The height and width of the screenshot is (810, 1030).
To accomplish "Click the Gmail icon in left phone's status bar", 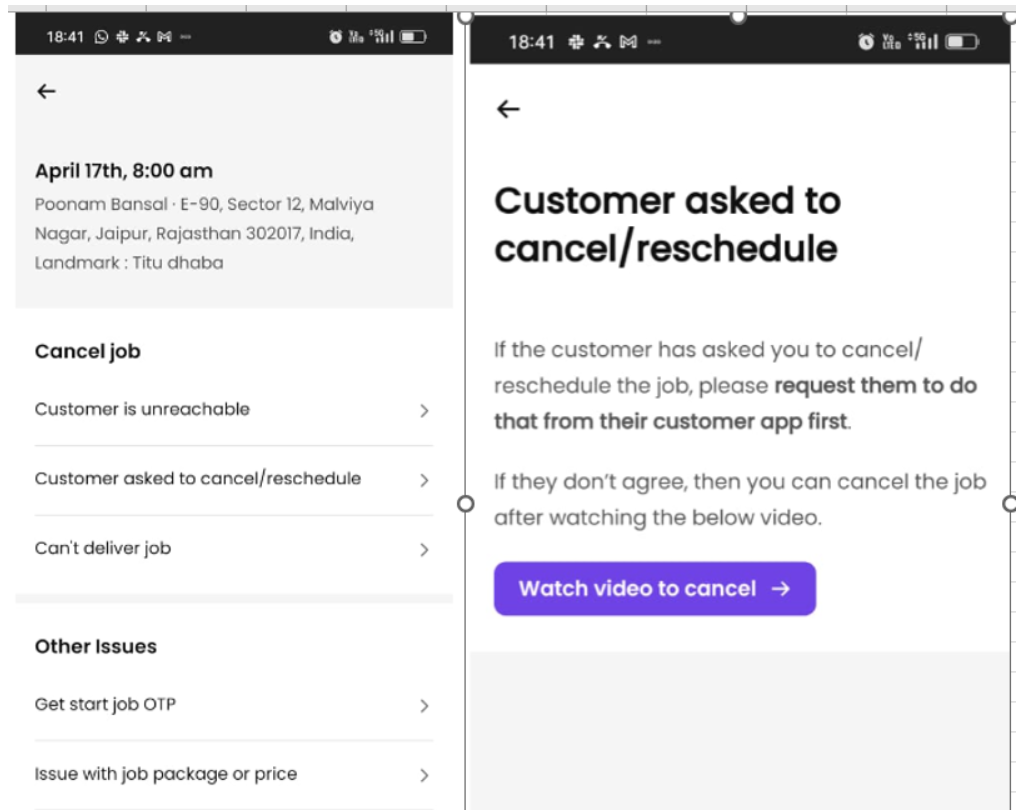I will [161, 37].
